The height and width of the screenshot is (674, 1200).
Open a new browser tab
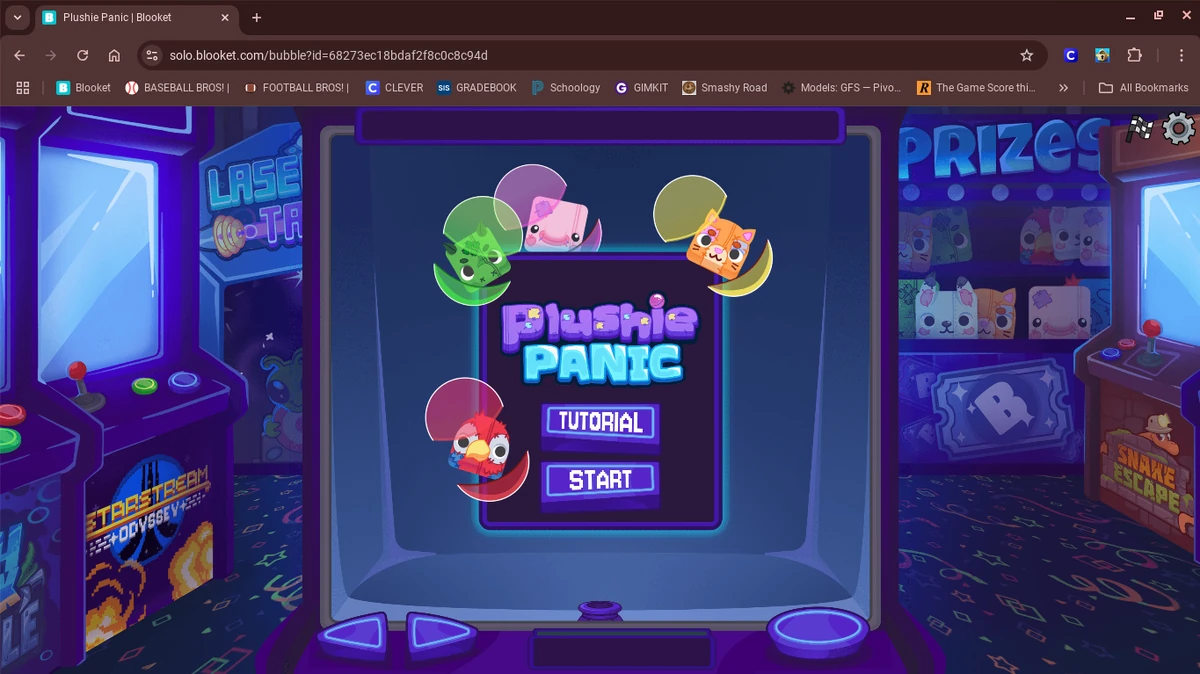tap(254, 17)
